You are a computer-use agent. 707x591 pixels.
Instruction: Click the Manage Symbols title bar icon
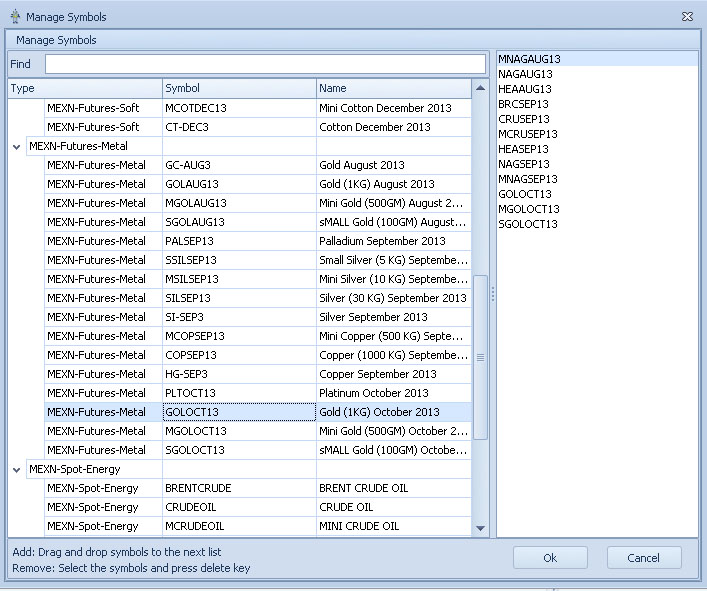click(14, 17)
